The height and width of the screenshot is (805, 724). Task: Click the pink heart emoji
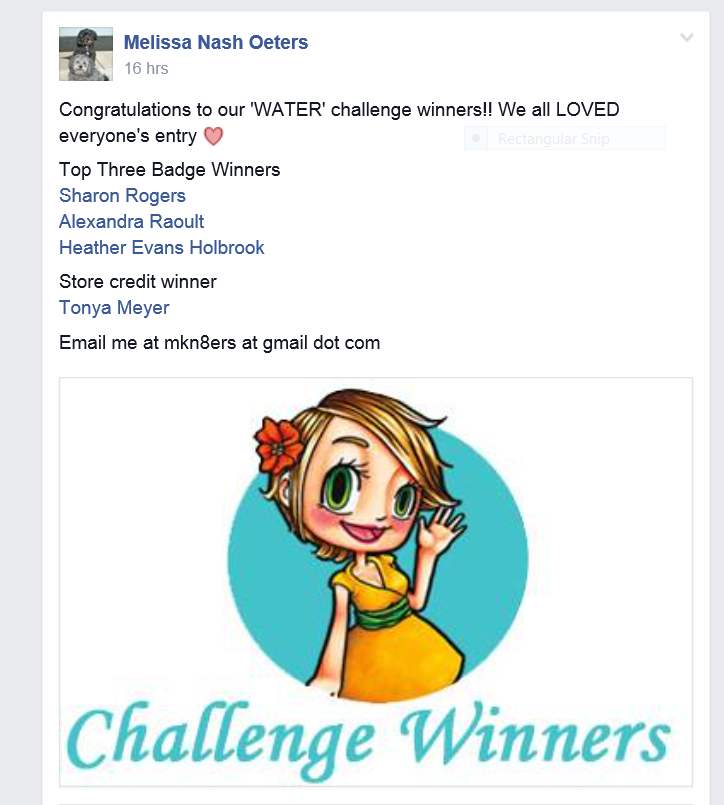point(213,137)
